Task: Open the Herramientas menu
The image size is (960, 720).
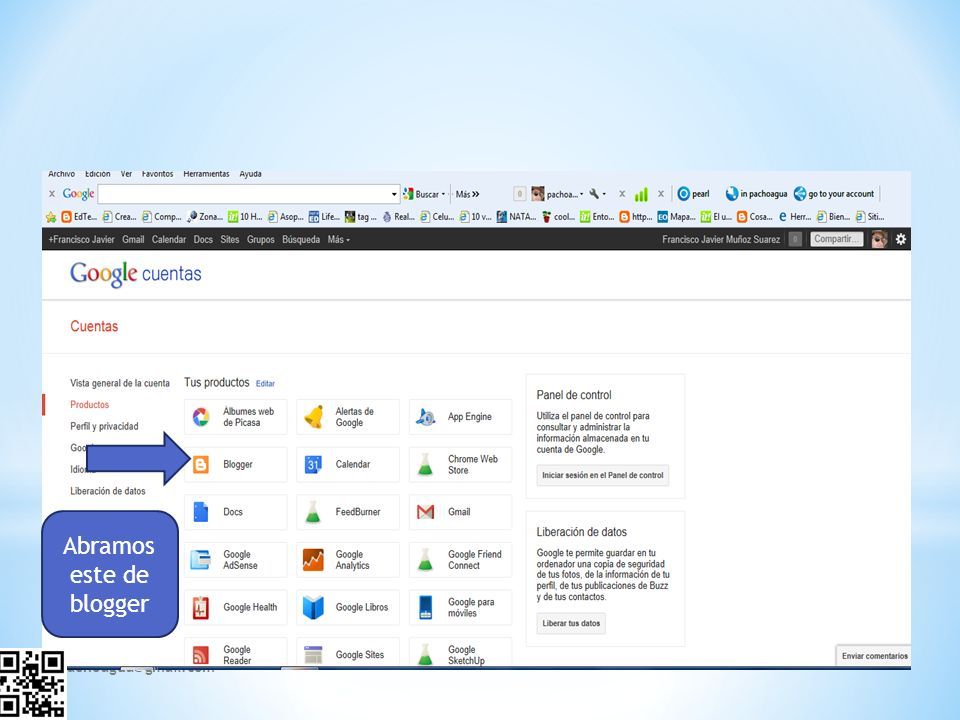Action: point(206,174)
